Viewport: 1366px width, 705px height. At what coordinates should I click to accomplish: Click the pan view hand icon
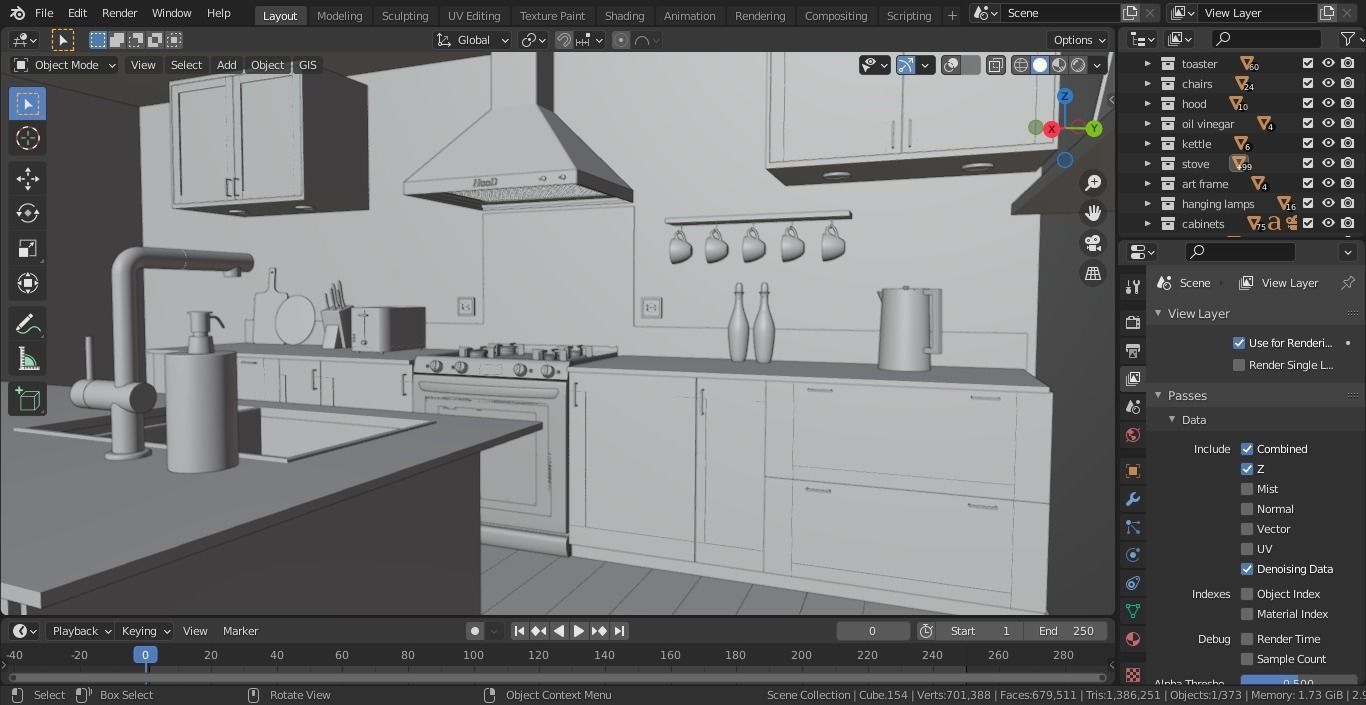(x=1093, y=213)
